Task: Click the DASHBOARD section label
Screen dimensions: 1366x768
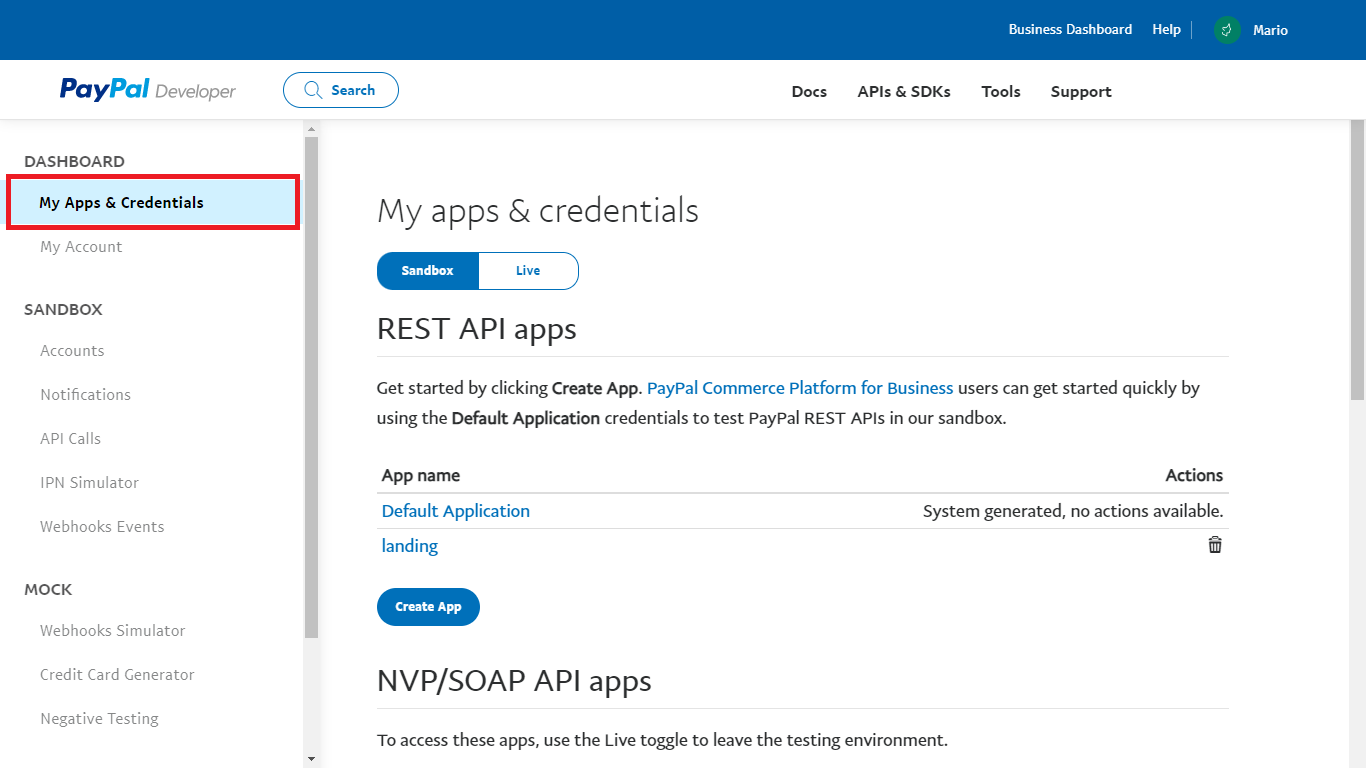Action: pyautogui.click(x=74, y=162)
